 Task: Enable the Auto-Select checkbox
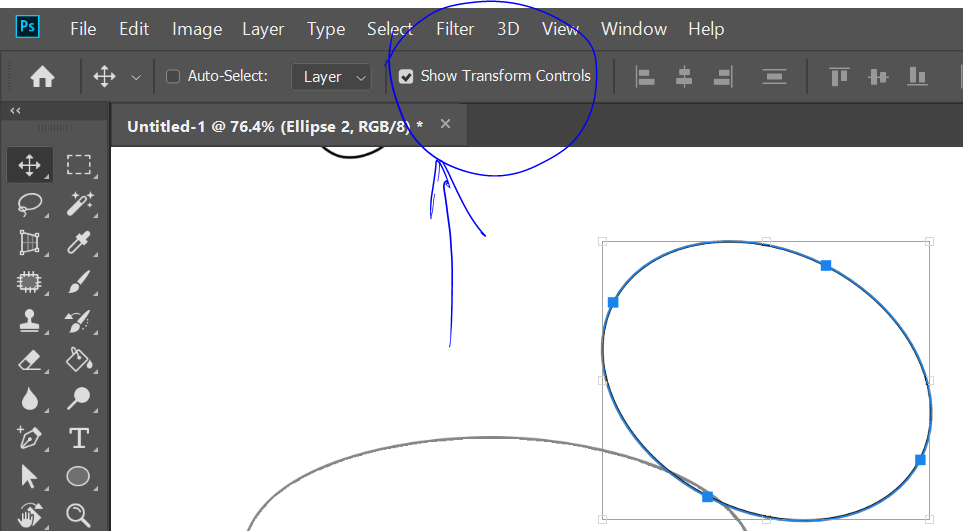point(173,76)
